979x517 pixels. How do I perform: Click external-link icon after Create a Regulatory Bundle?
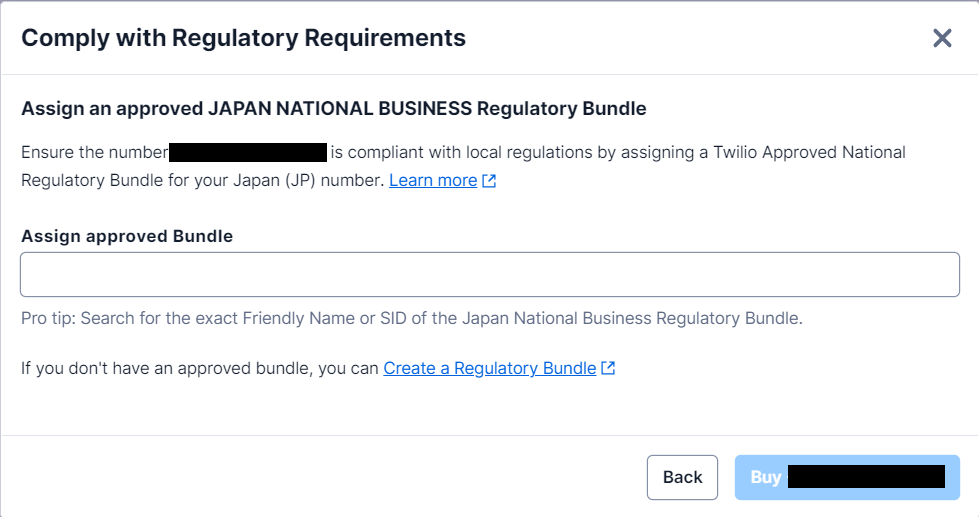tap(608, 368)
